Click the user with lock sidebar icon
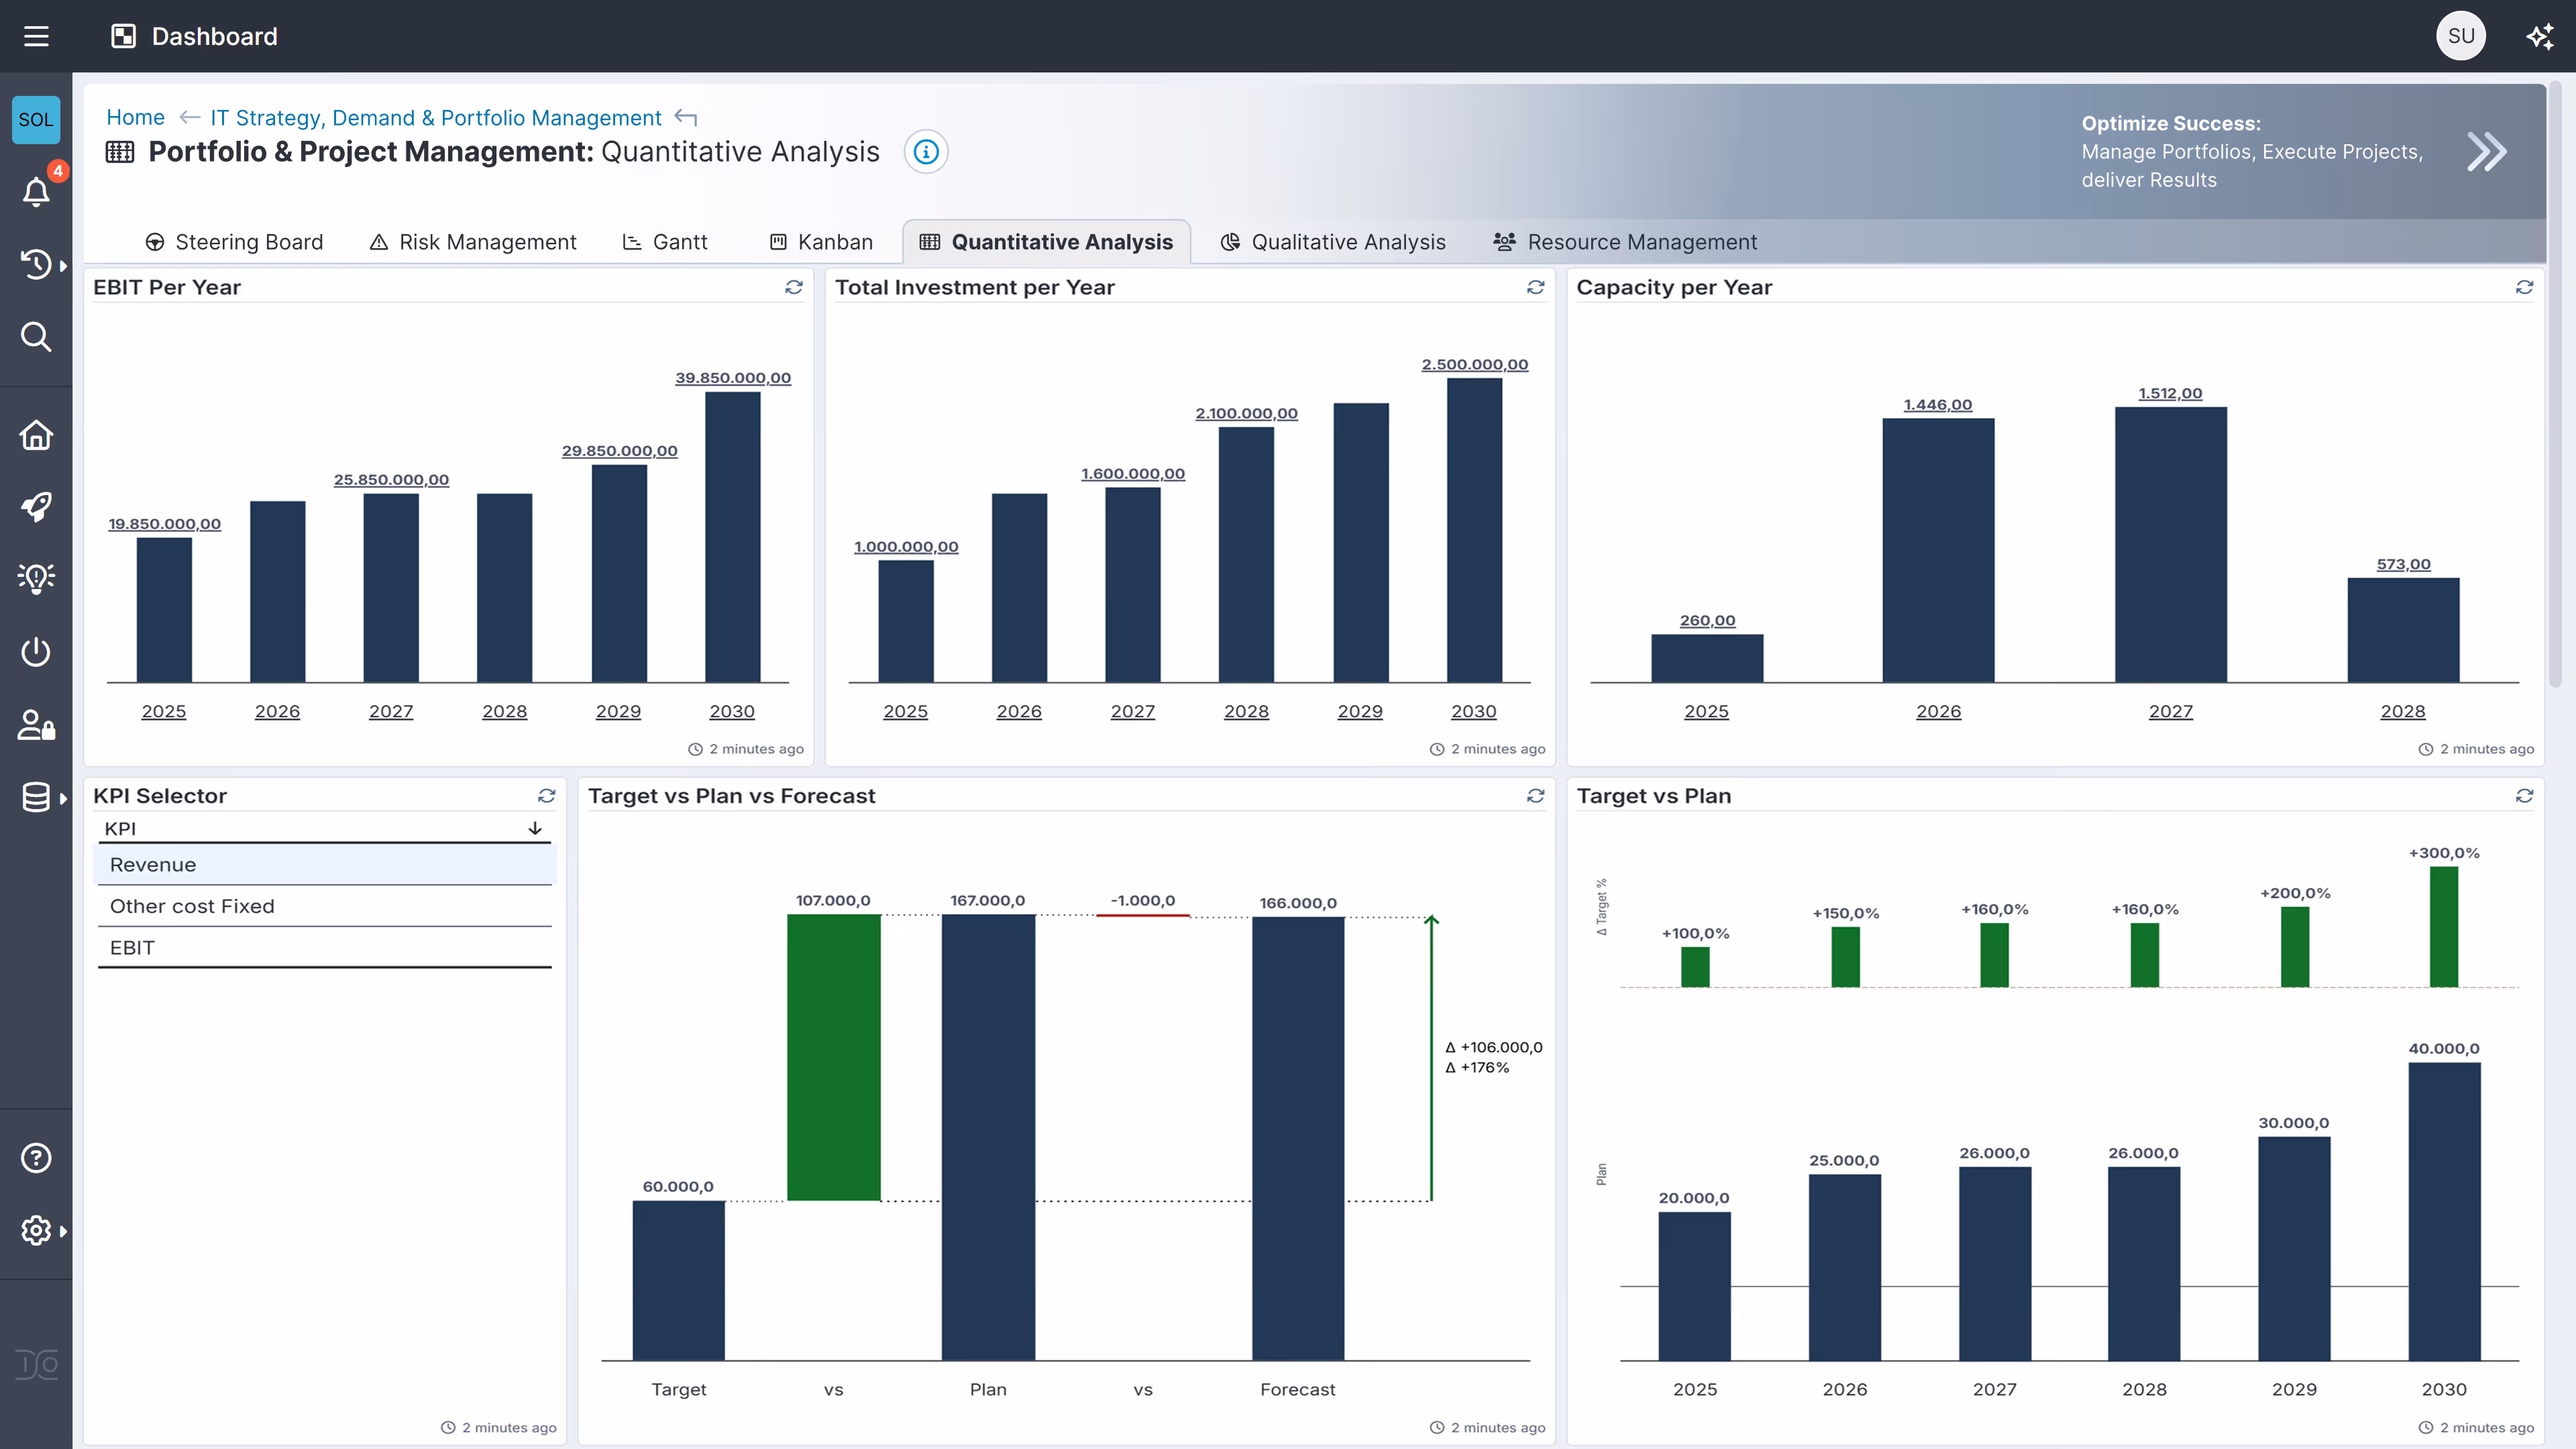The height and width of the screenshot is (1449, 2576). click(36, 725)
